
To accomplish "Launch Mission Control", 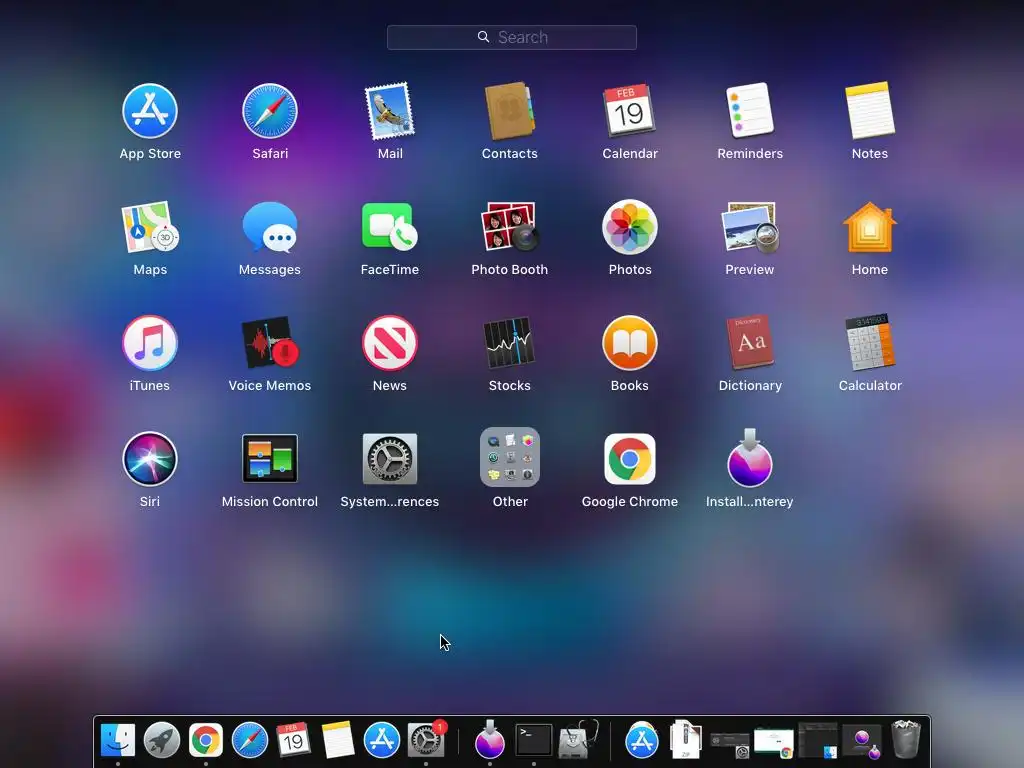I will tap(270, 459).
